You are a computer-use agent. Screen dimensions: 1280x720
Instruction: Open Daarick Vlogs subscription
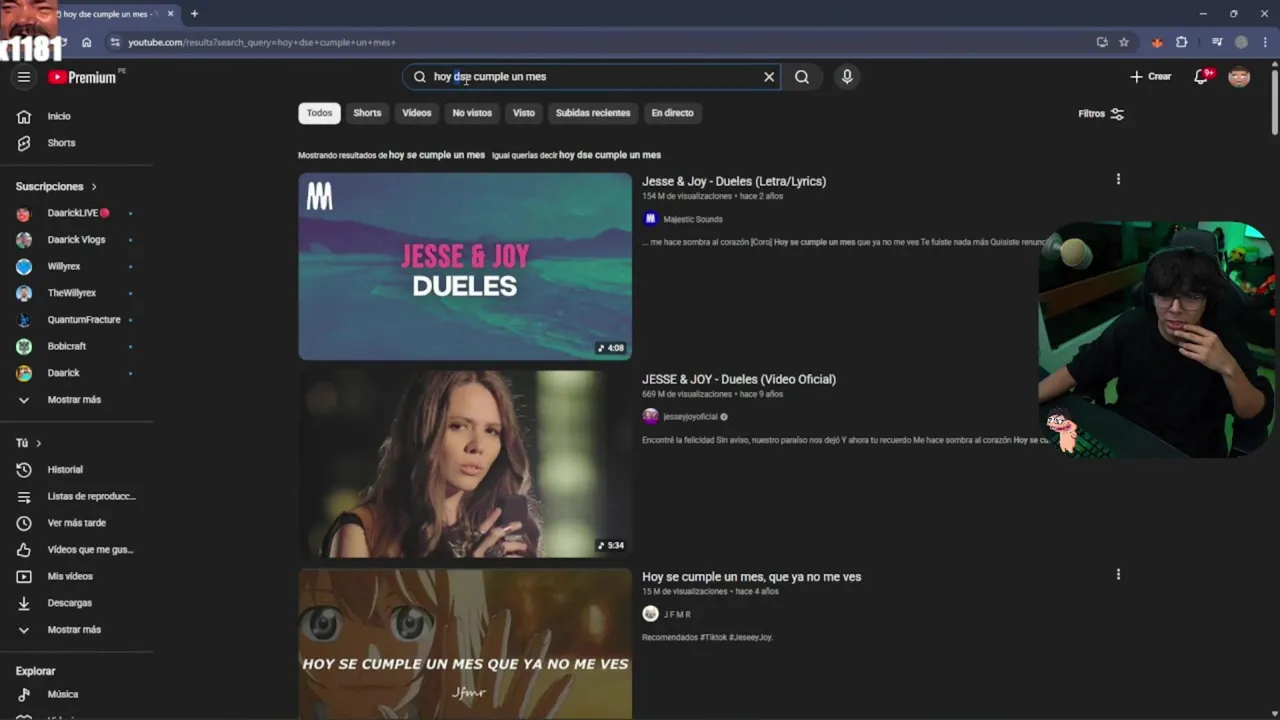(x=76, y=240)
